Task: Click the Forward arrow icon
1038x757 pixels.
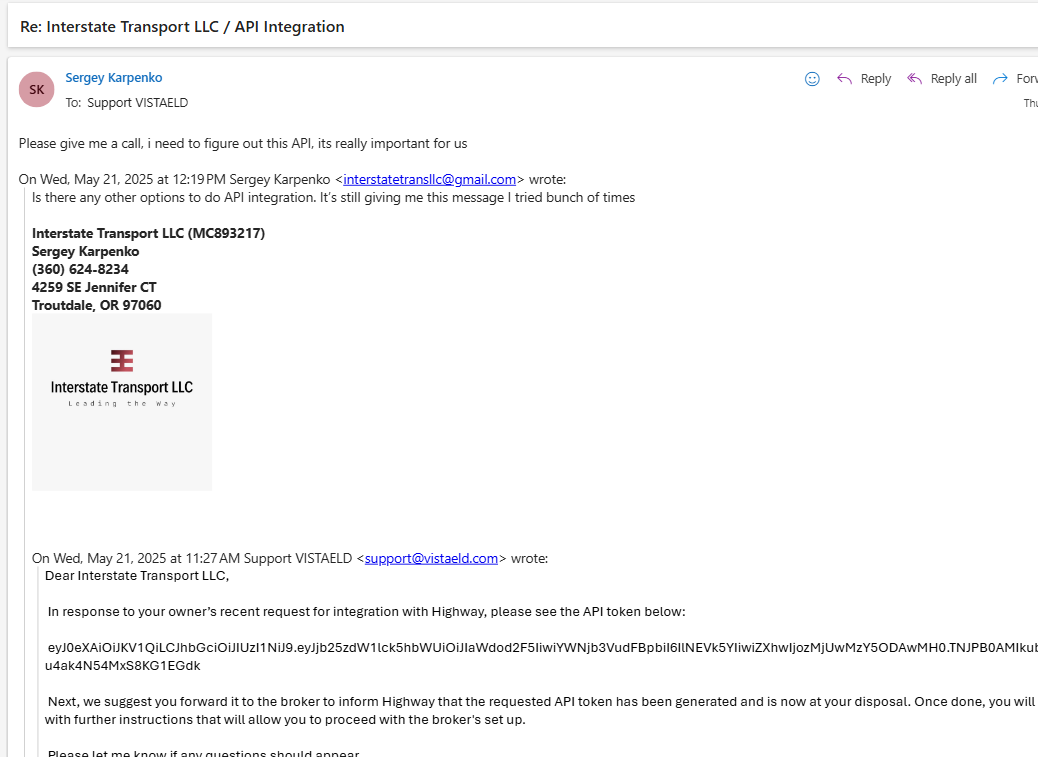Action: click(x=1000, y=79)
